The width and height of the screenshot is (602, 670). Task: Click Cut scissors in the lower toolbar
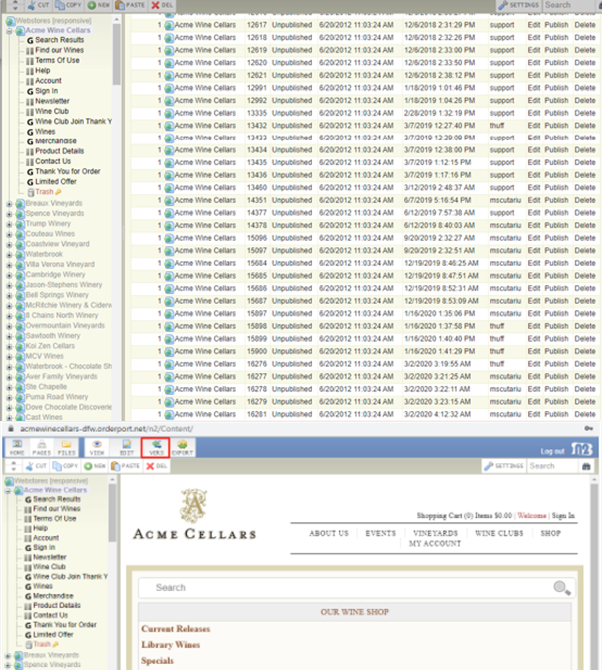point(36,466)
